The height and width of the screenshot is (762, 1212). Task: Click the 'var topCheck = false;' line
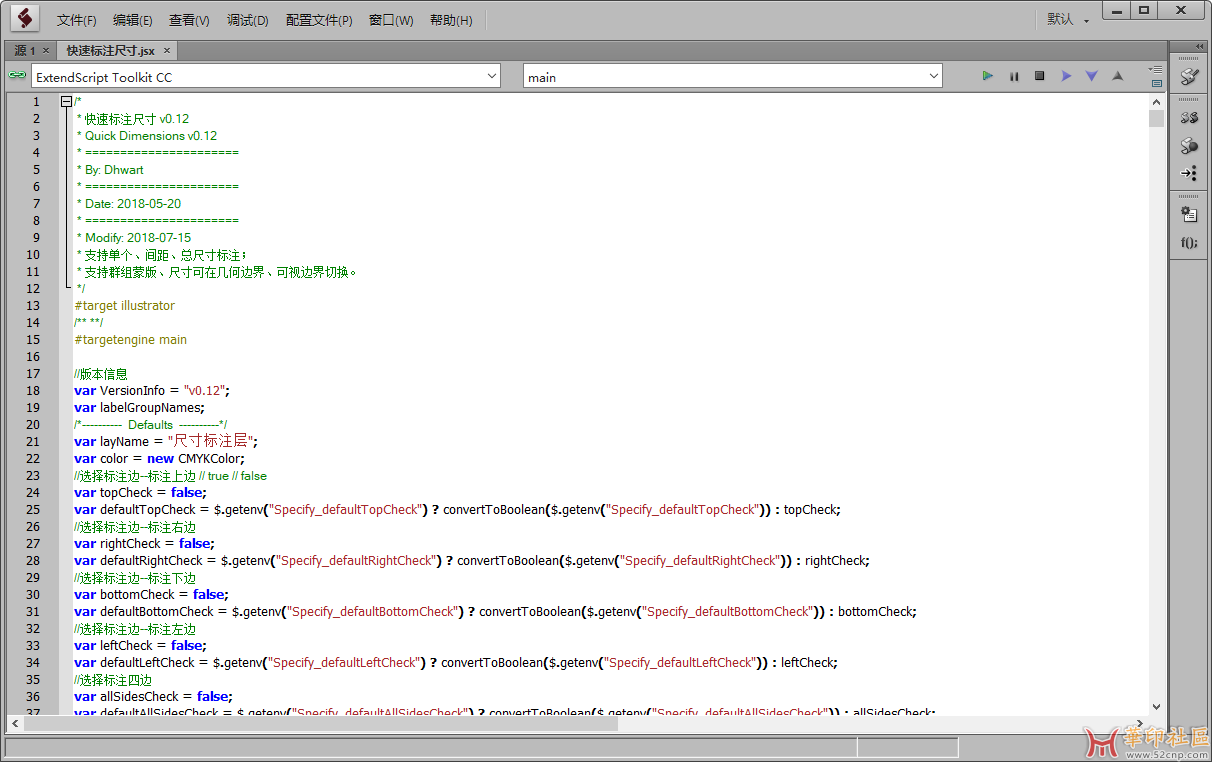[140, 493]
